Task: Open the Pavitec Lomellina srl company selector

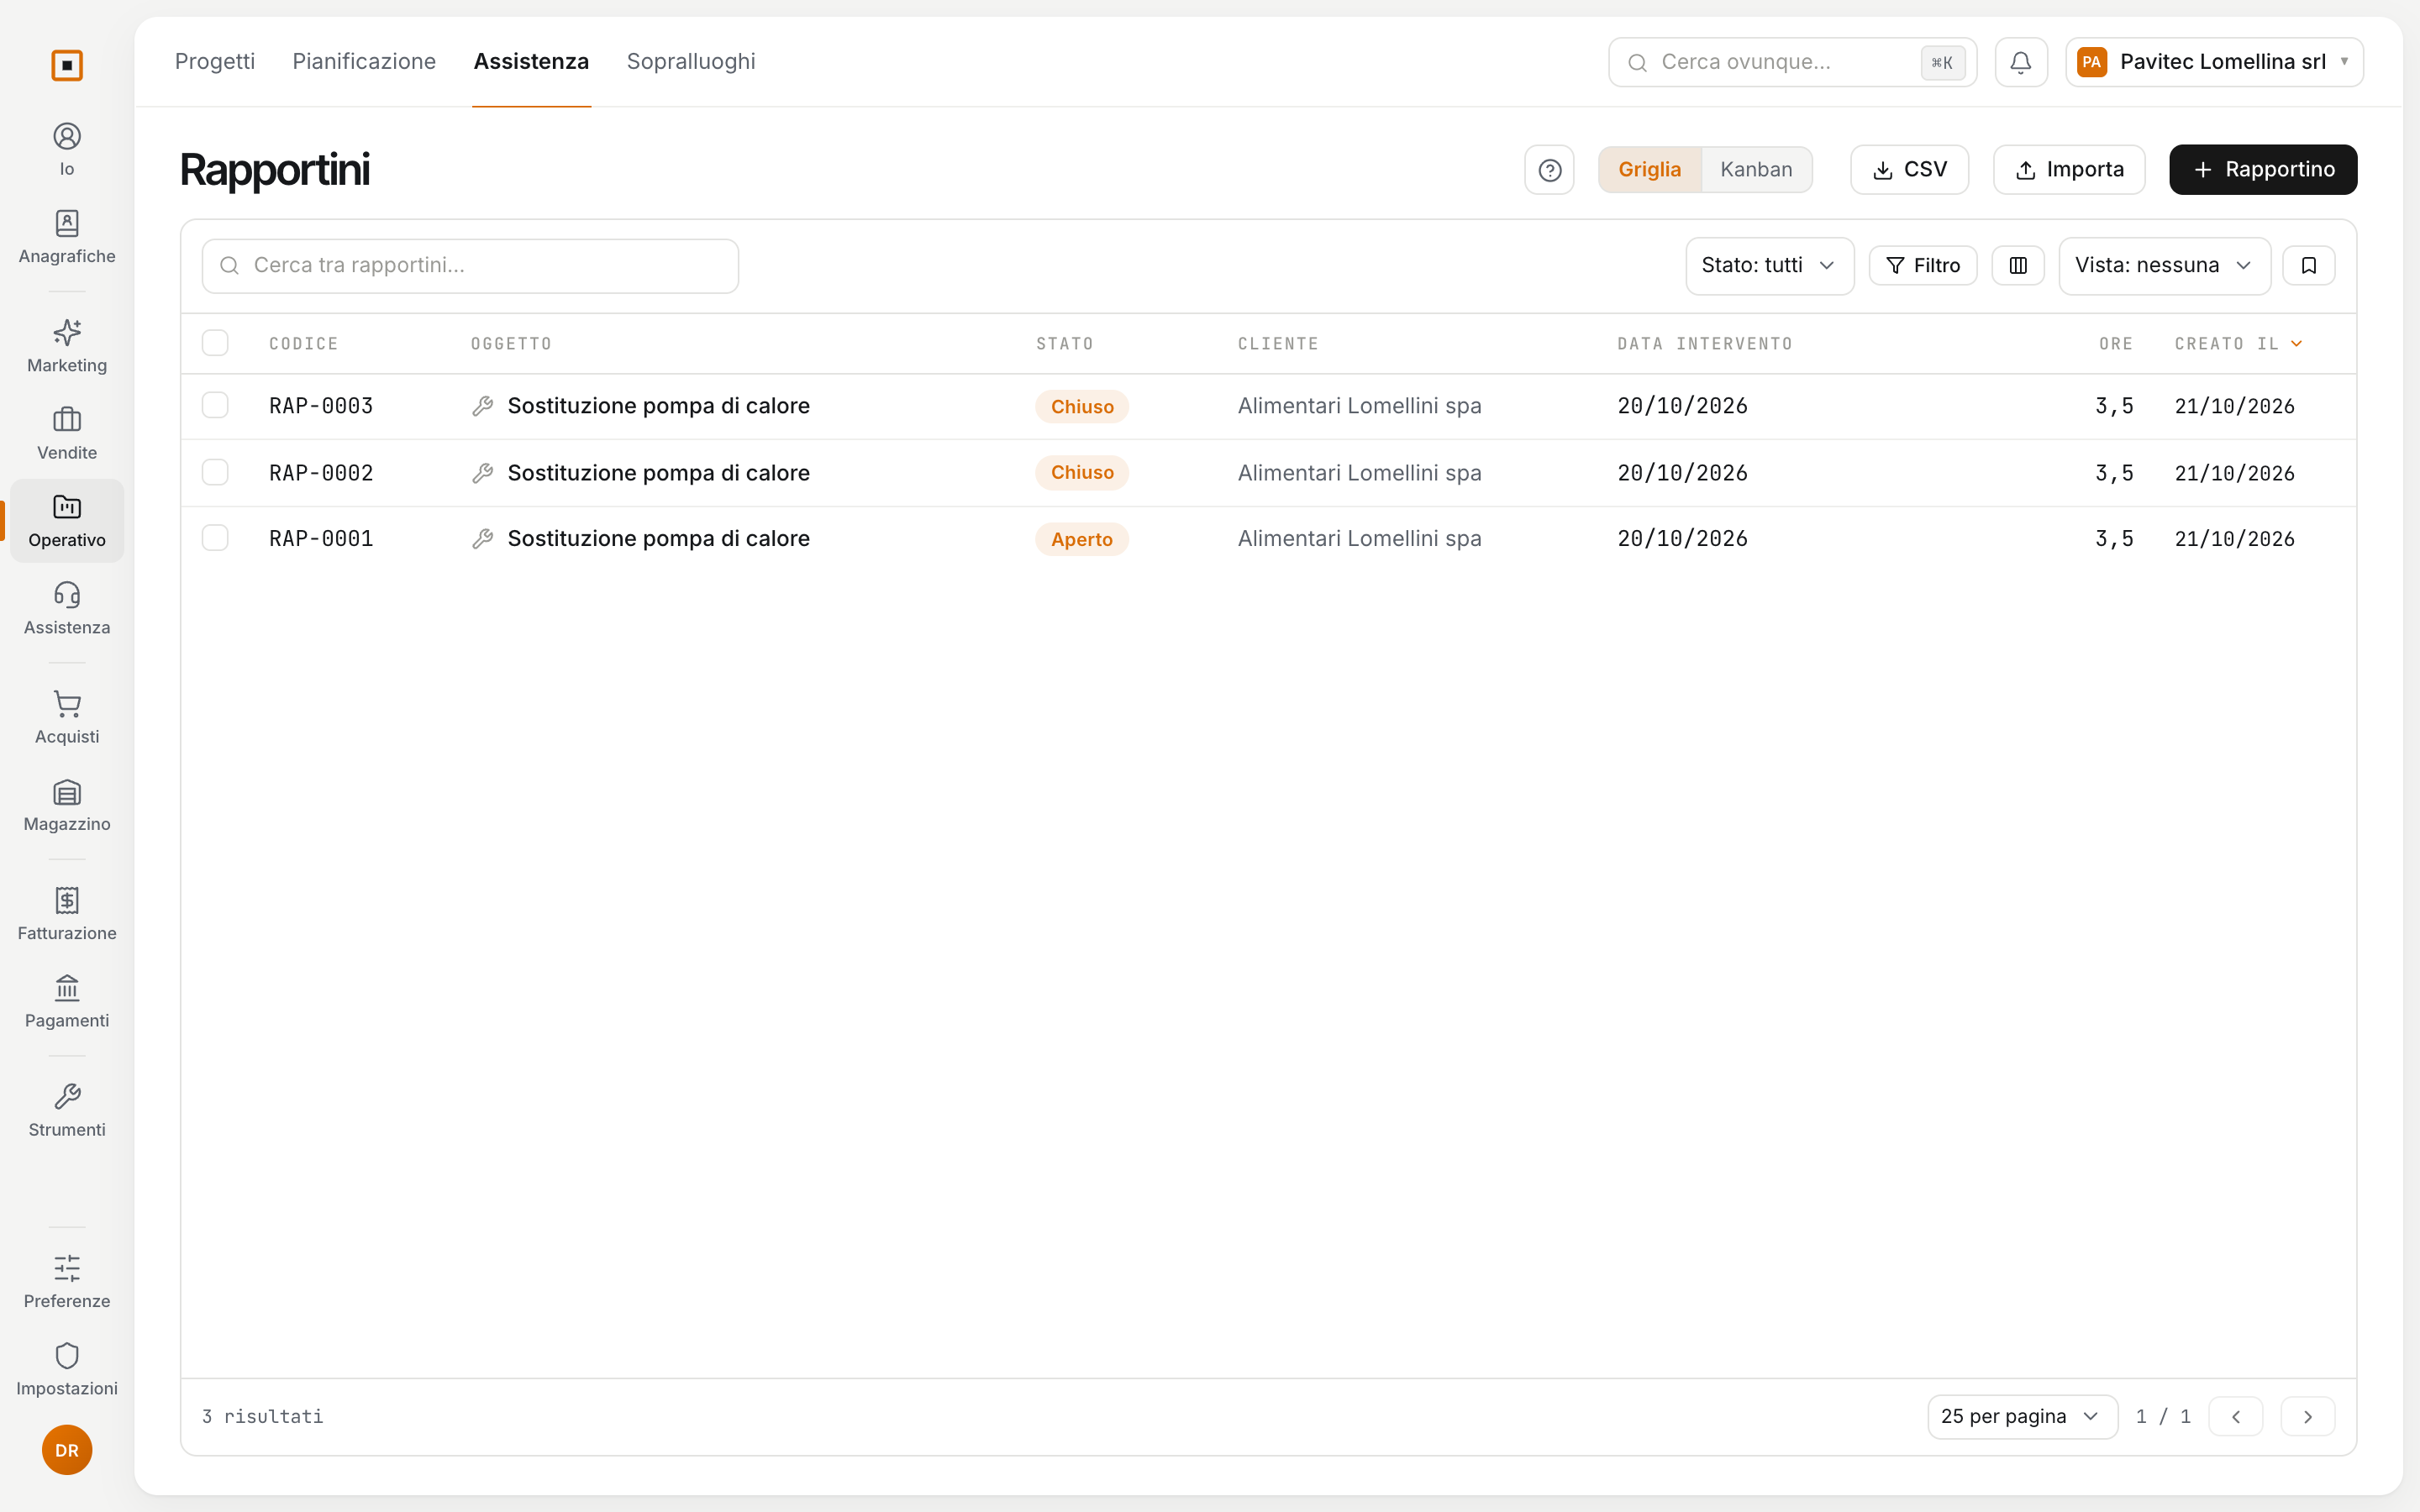Action: click(2214, 62)
